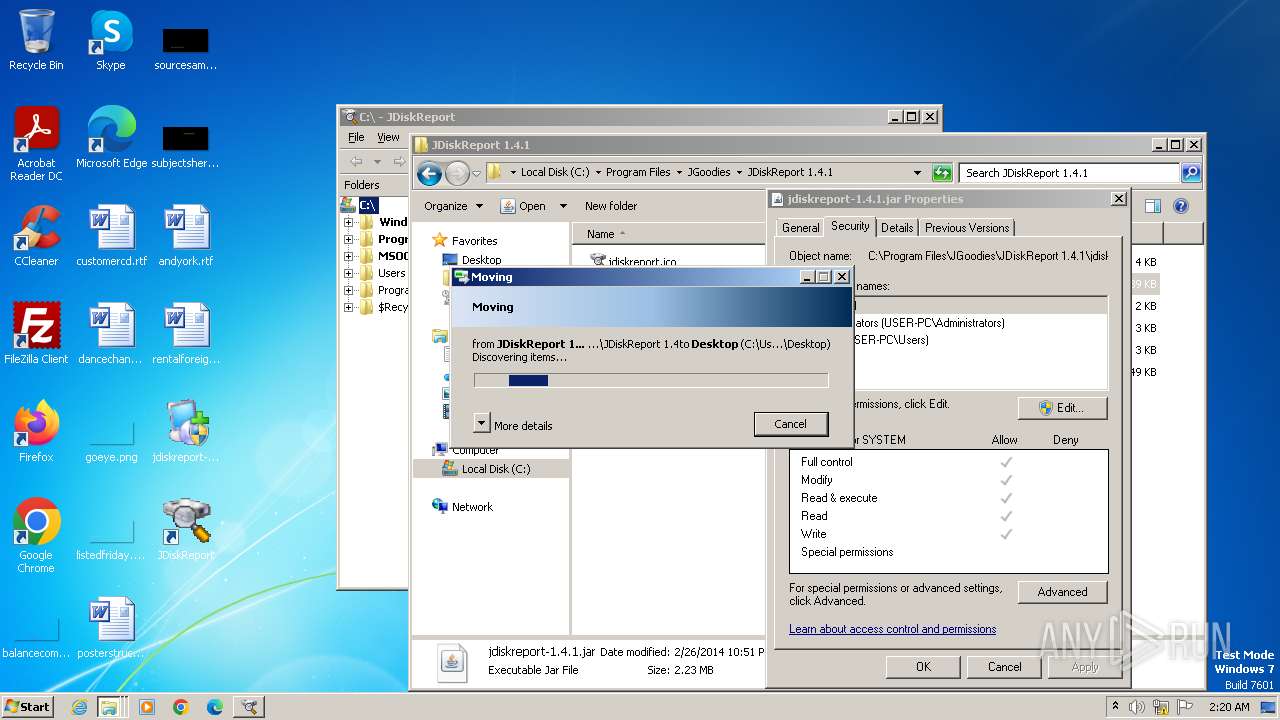Image resolution: width=1280 pixels, height=720 pixels.
Task: Switch to the General tab
Action: [801, 228]
